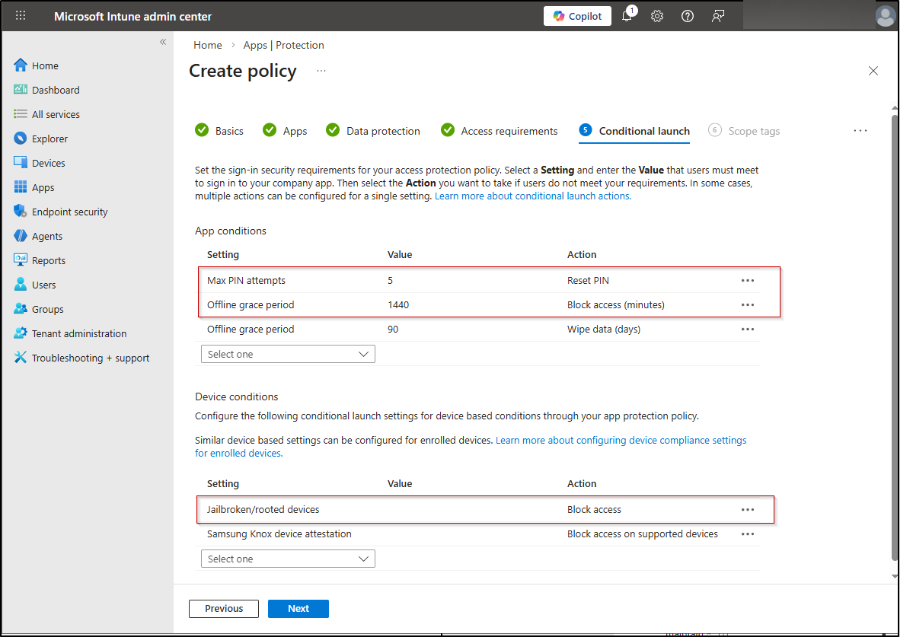Switch to the Data protection step
Viewport: 900px width, 637px height.
coord(382,131)
